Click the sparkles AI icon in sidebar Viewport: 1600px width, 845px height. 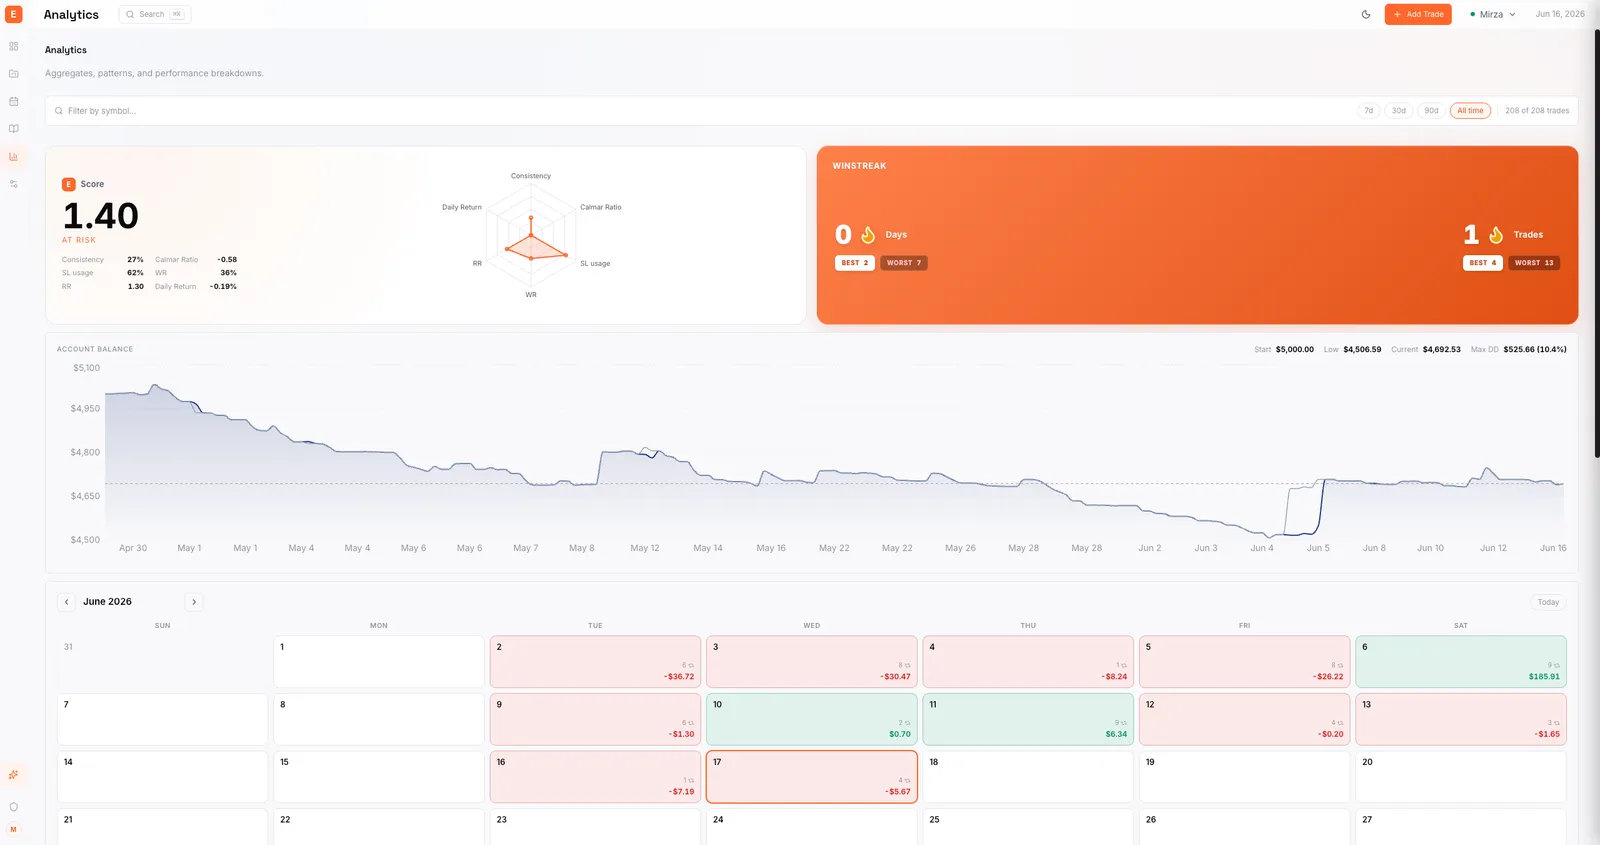tap(14, 775)
